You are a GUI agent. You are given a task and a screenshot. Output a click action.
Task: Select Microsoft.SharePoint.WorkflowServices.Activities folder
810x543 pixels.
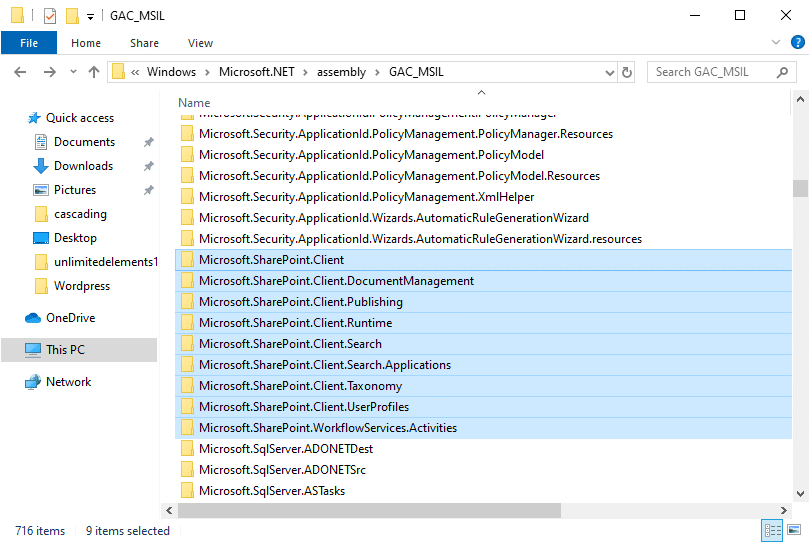(x=484, y=428)
